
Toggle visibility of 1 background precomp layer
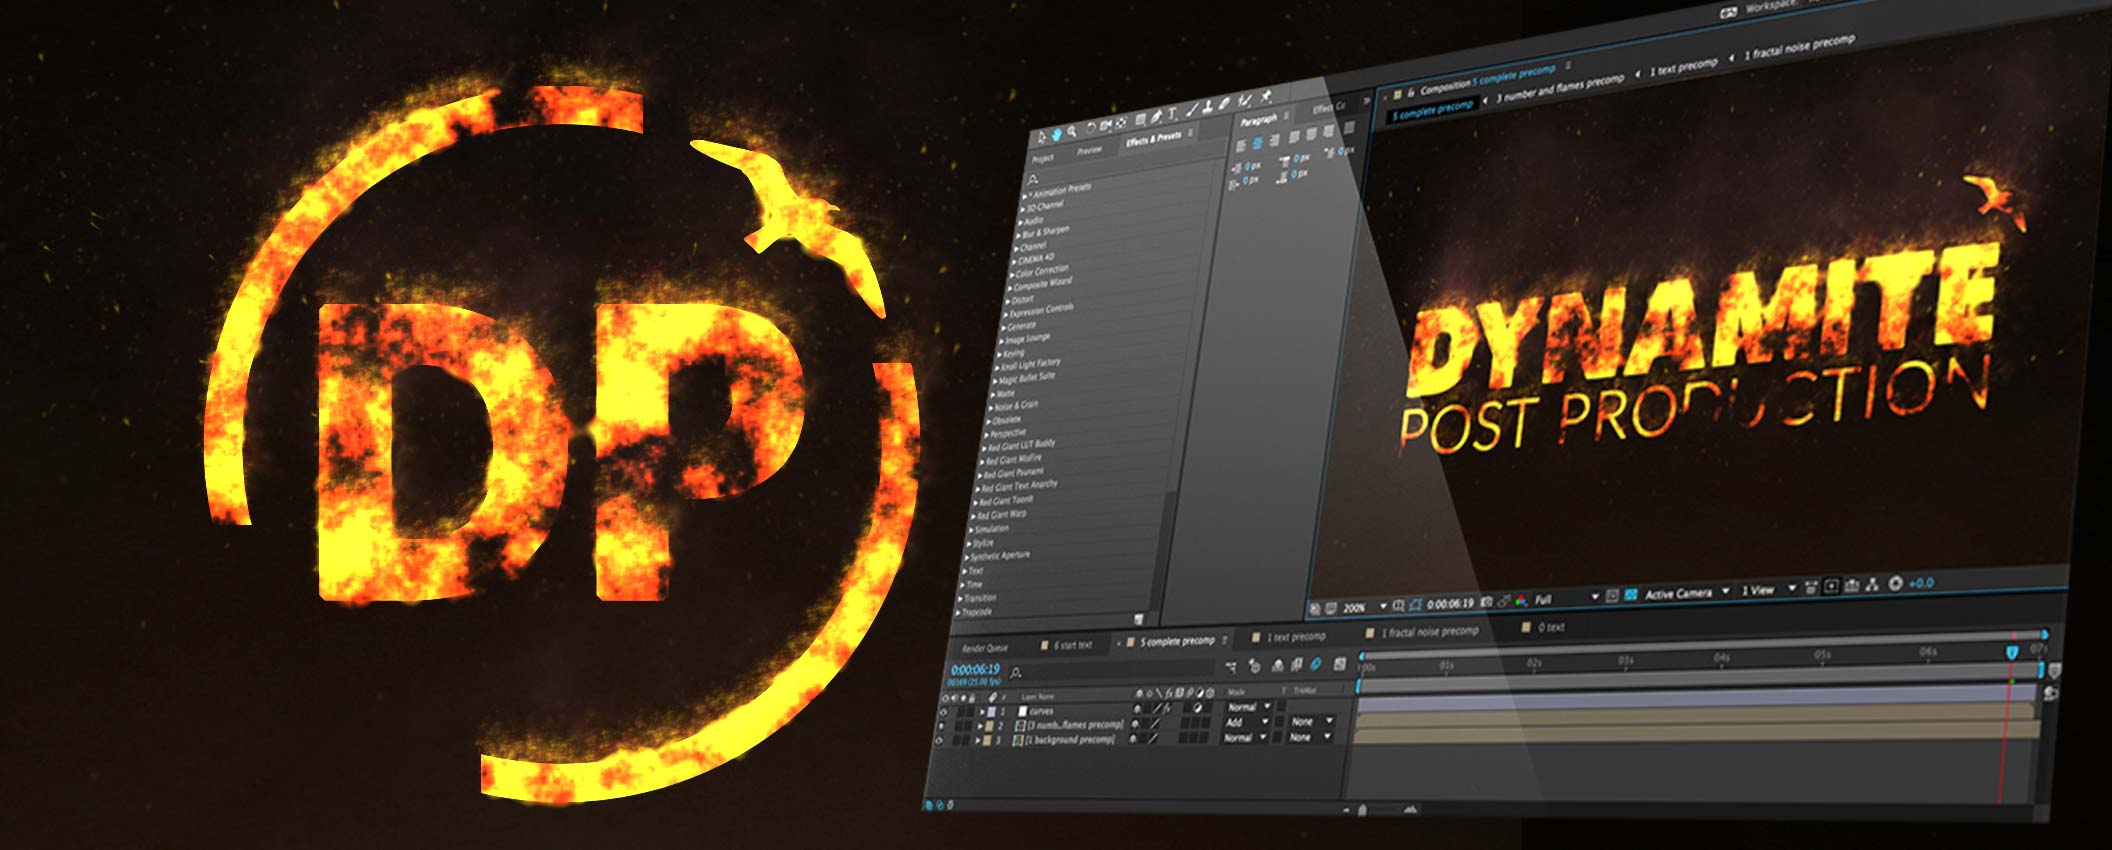pos(939,740)
